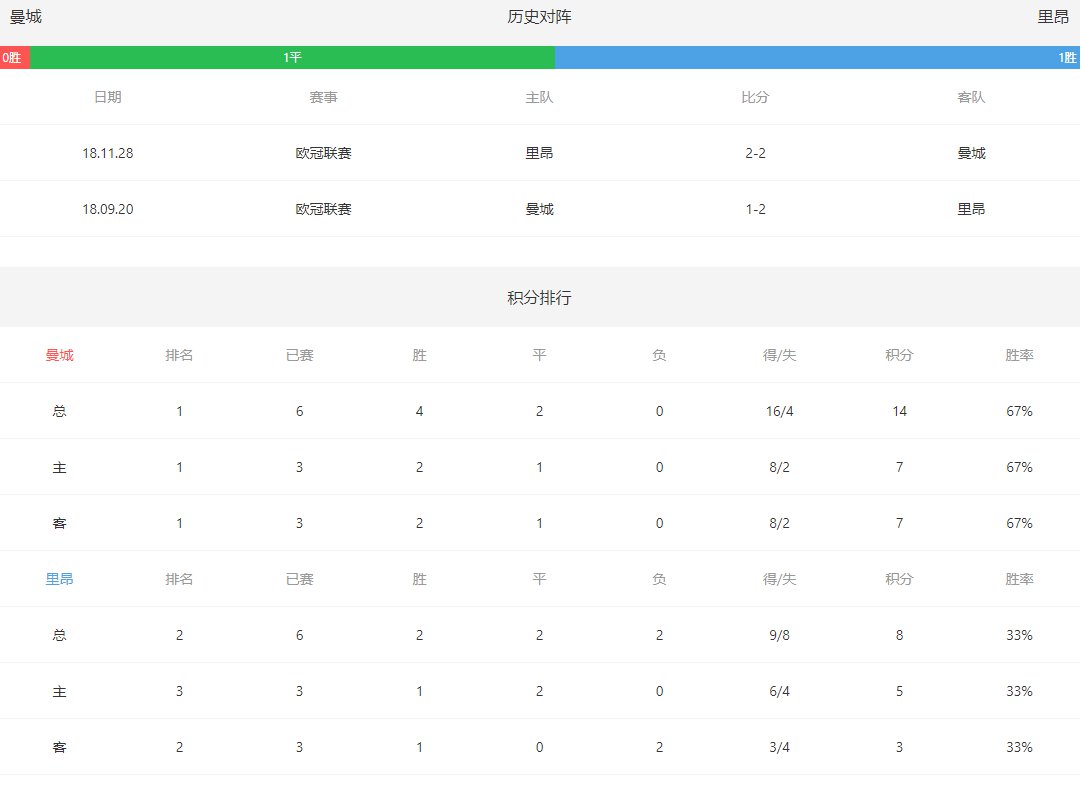The height and width of the screenshot is (792, 1081).
Task: Click away team 曼城 in 18.11.28 row
Action: [x=971, y=153]
